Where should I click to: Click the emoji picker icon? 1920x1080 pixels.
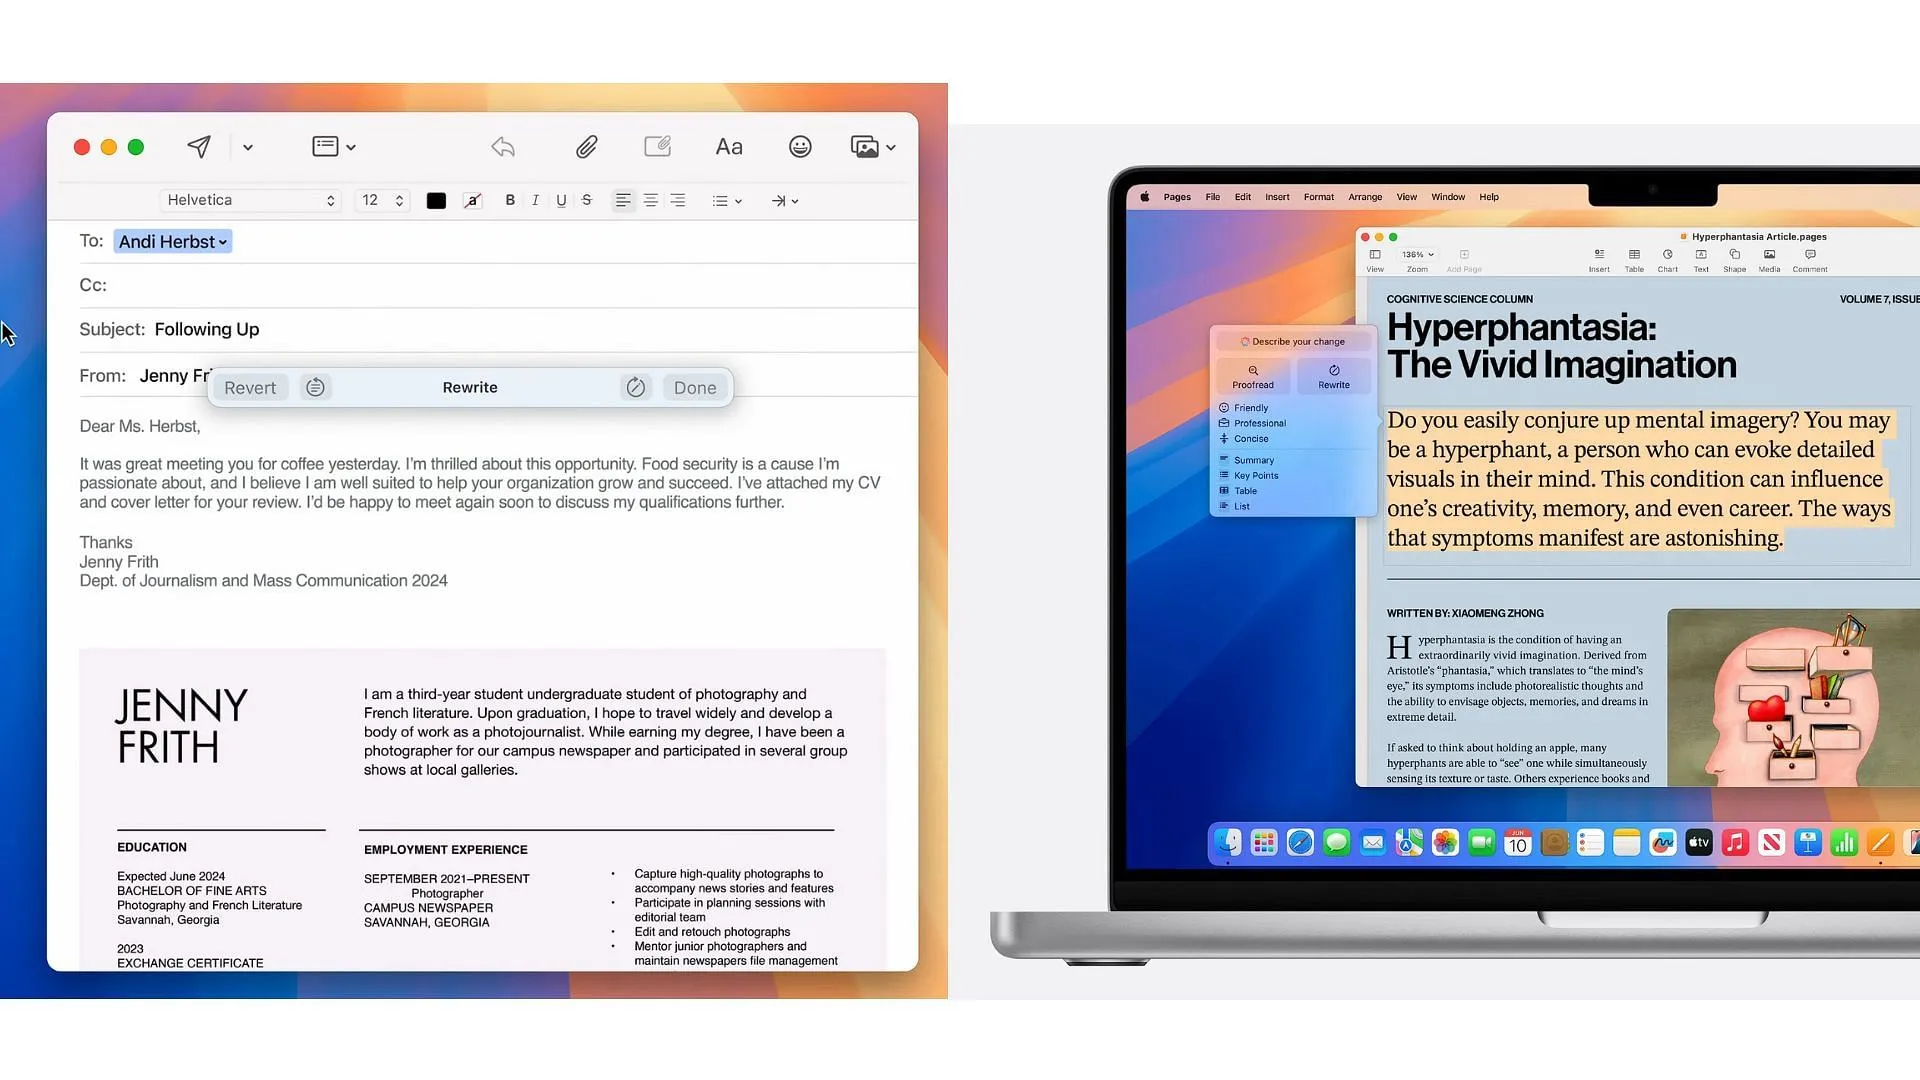pyautogui.click(x=800, y=146)
